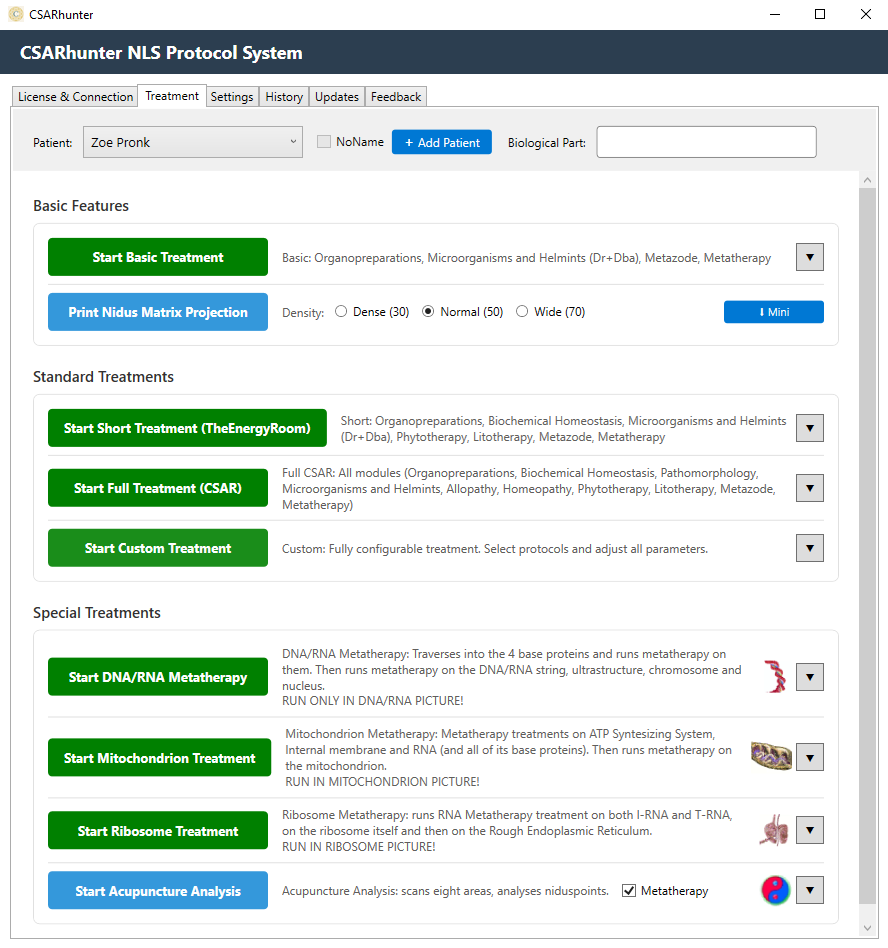Click the DNA helix icon
Viewport: 888px width, 948px height.
pos(775,677)
